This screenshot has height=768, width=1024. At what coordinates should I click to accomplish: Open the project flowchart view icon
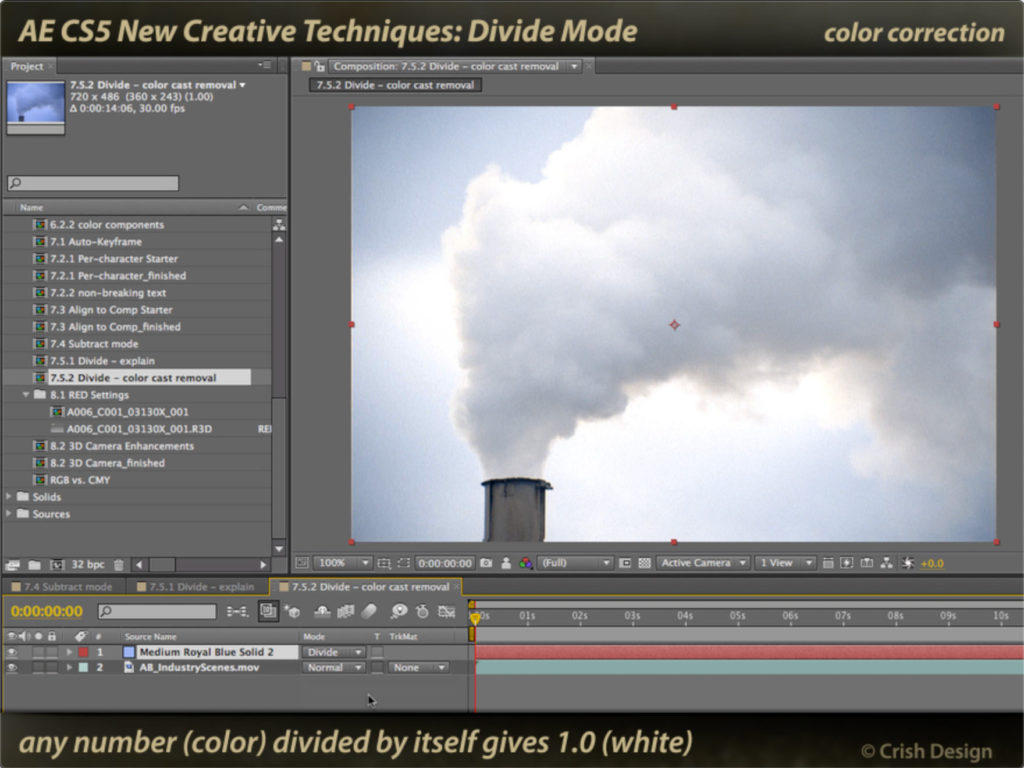point(279,225)
